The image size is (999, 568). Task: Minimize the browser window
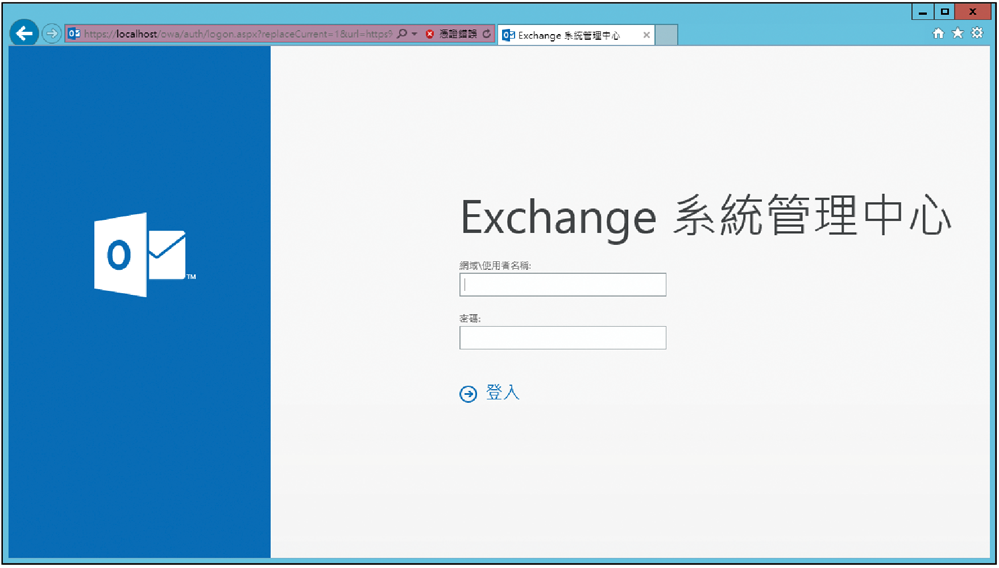click(x=923, y=12)
